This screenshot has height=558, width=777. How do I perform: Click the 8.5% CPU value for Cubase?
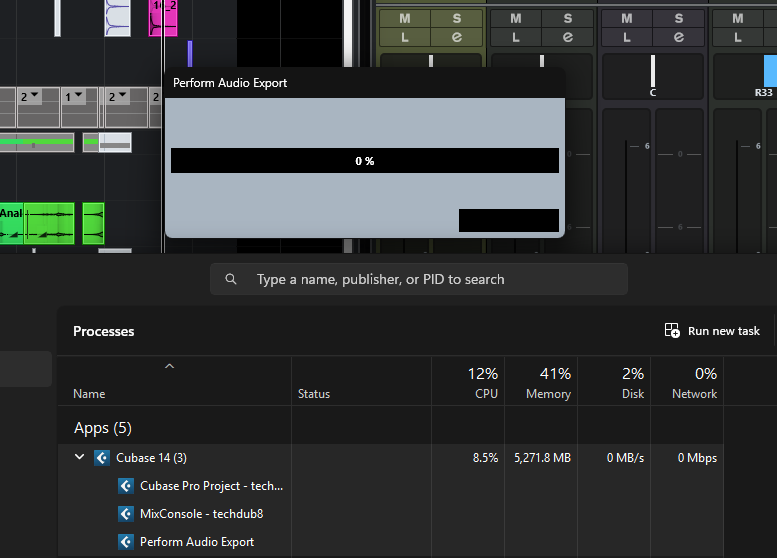(485, 458)
